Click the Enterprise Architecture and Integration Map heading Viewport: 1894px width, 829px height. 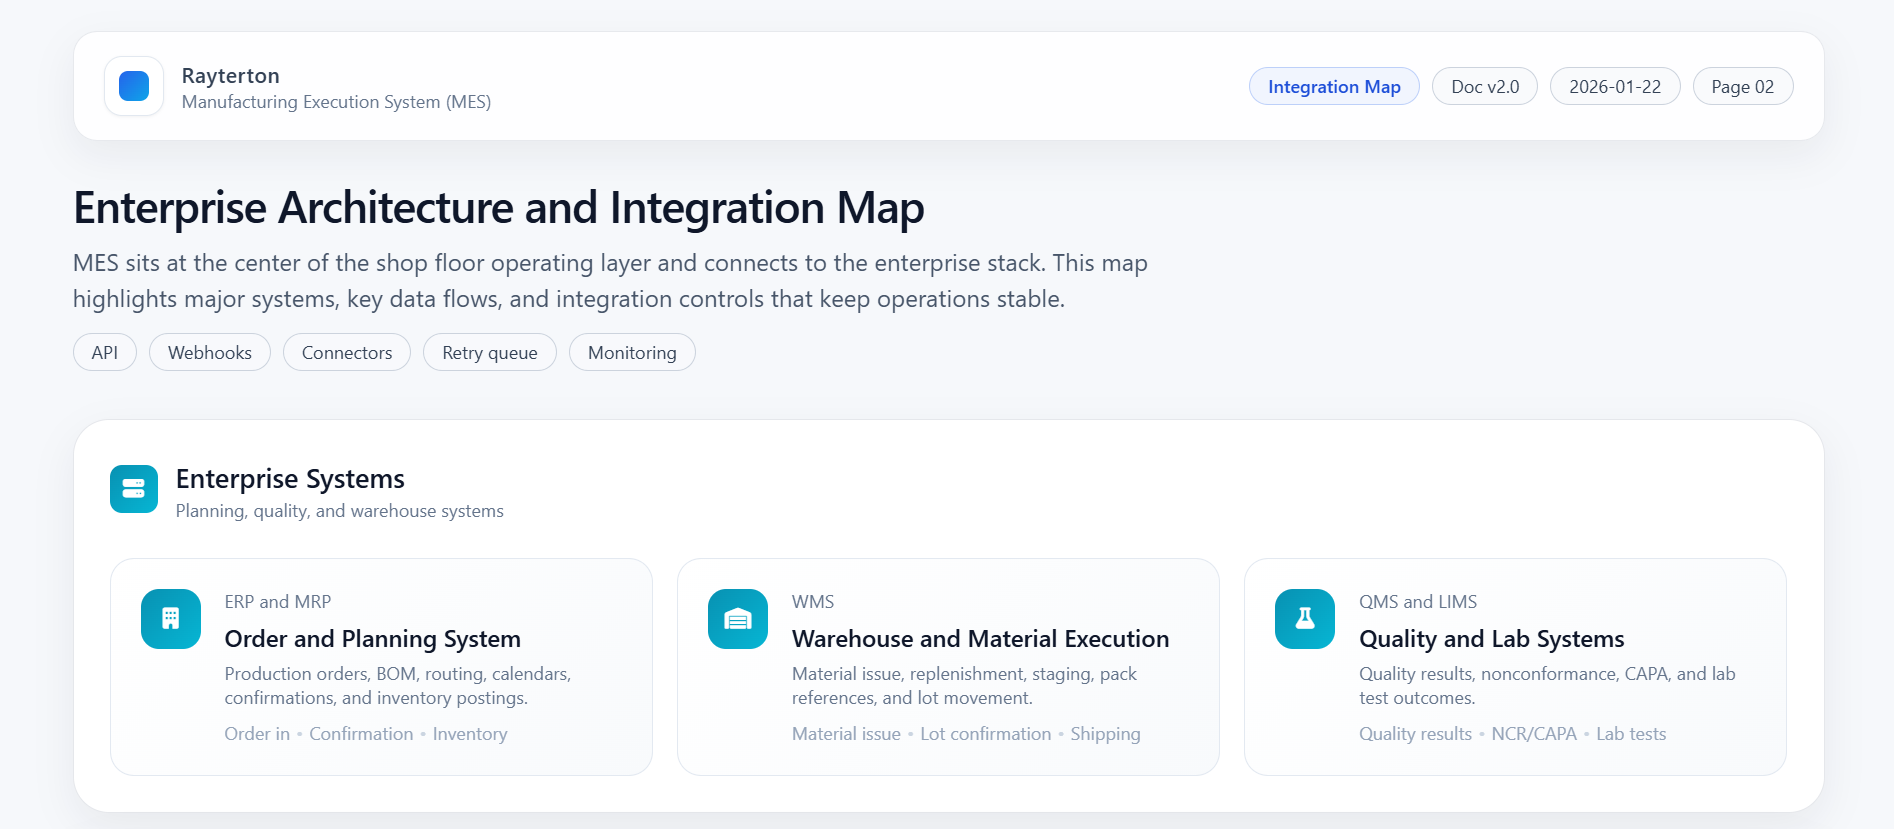499,208
